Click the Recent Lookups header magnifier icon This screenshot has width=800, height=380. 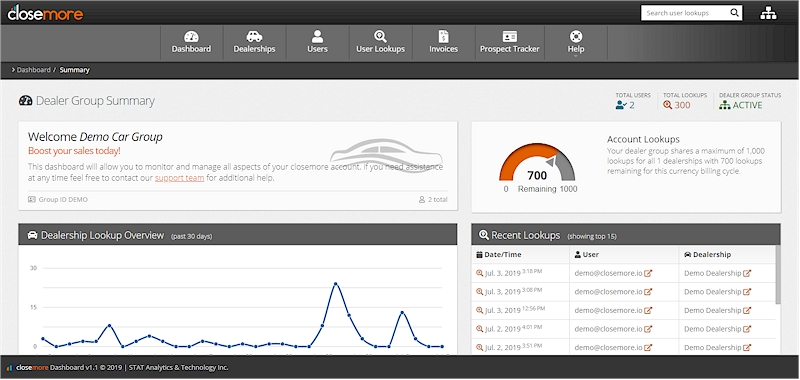(x=484, y=235)
